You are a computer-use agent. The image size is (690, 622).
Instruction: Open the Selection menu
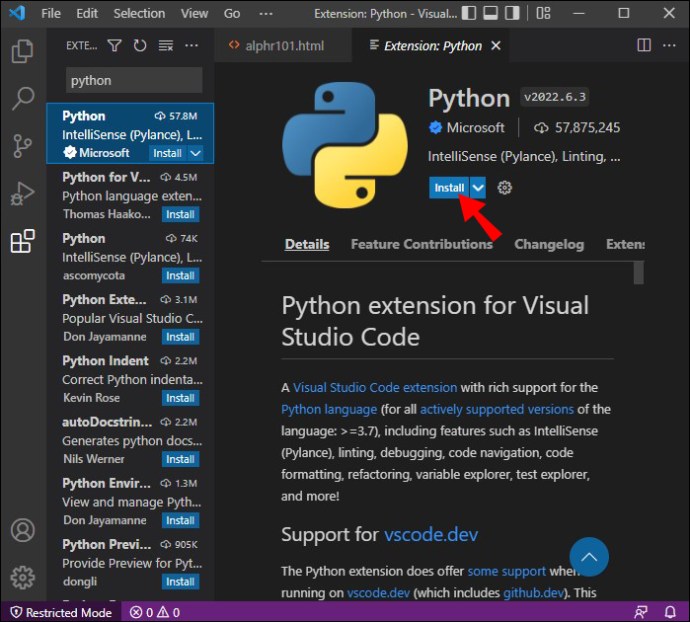click(139, 14)
